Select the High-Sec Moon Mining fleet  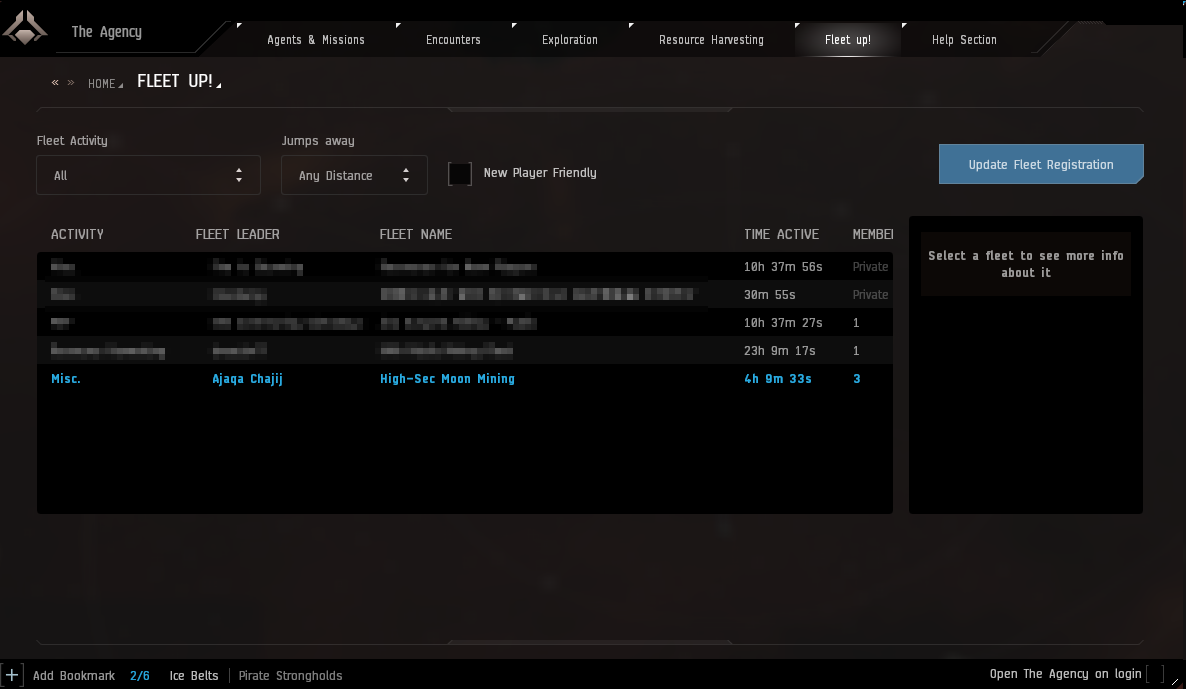(447, 379)
